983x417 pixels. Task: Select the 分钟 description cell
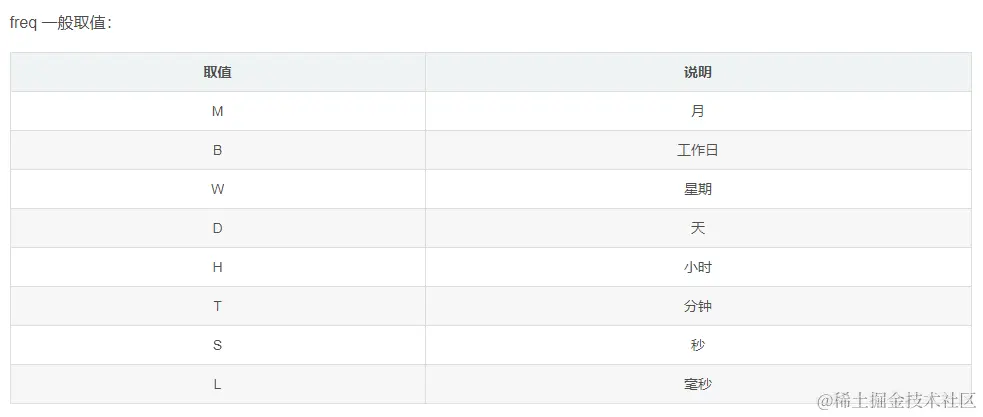698,306
